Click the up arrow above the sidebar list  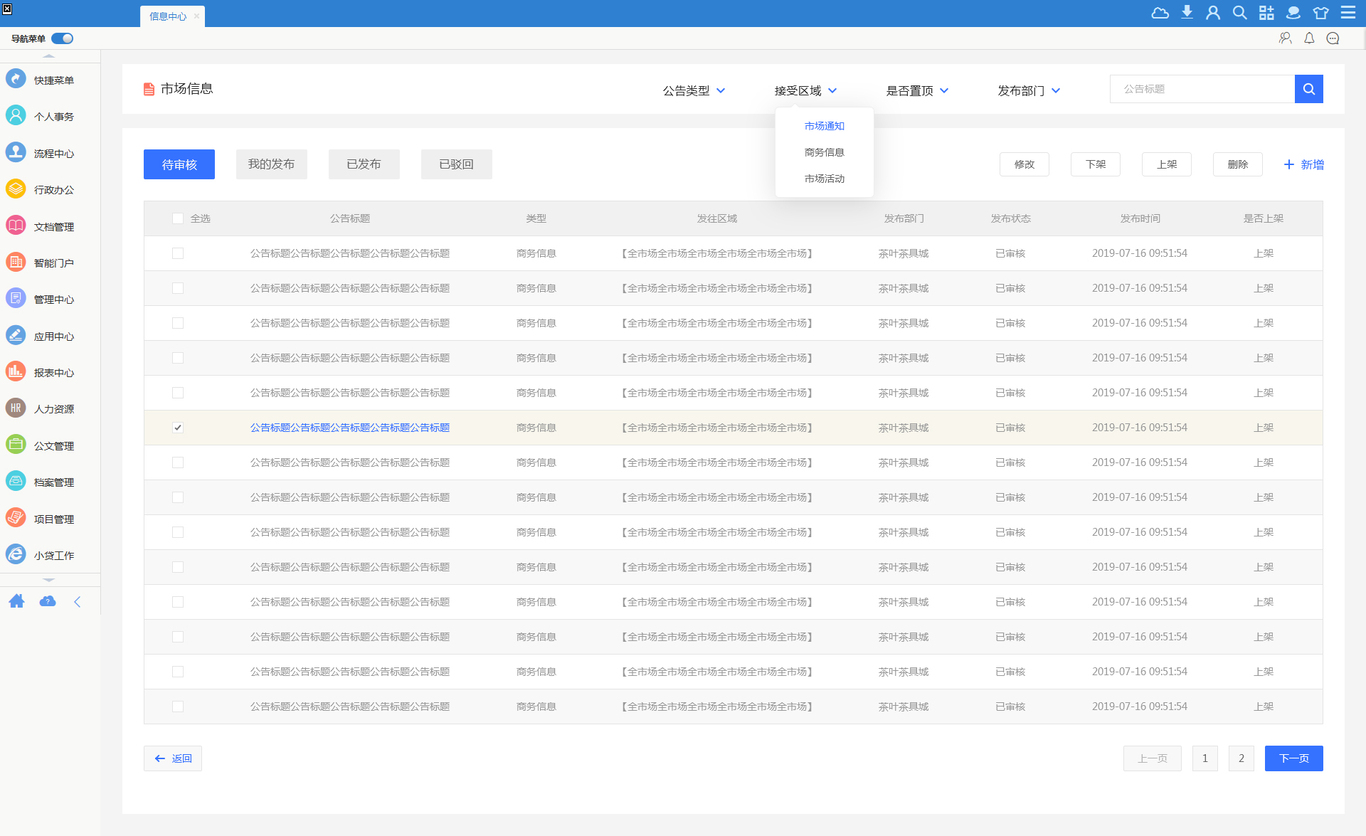pos(49,56)
